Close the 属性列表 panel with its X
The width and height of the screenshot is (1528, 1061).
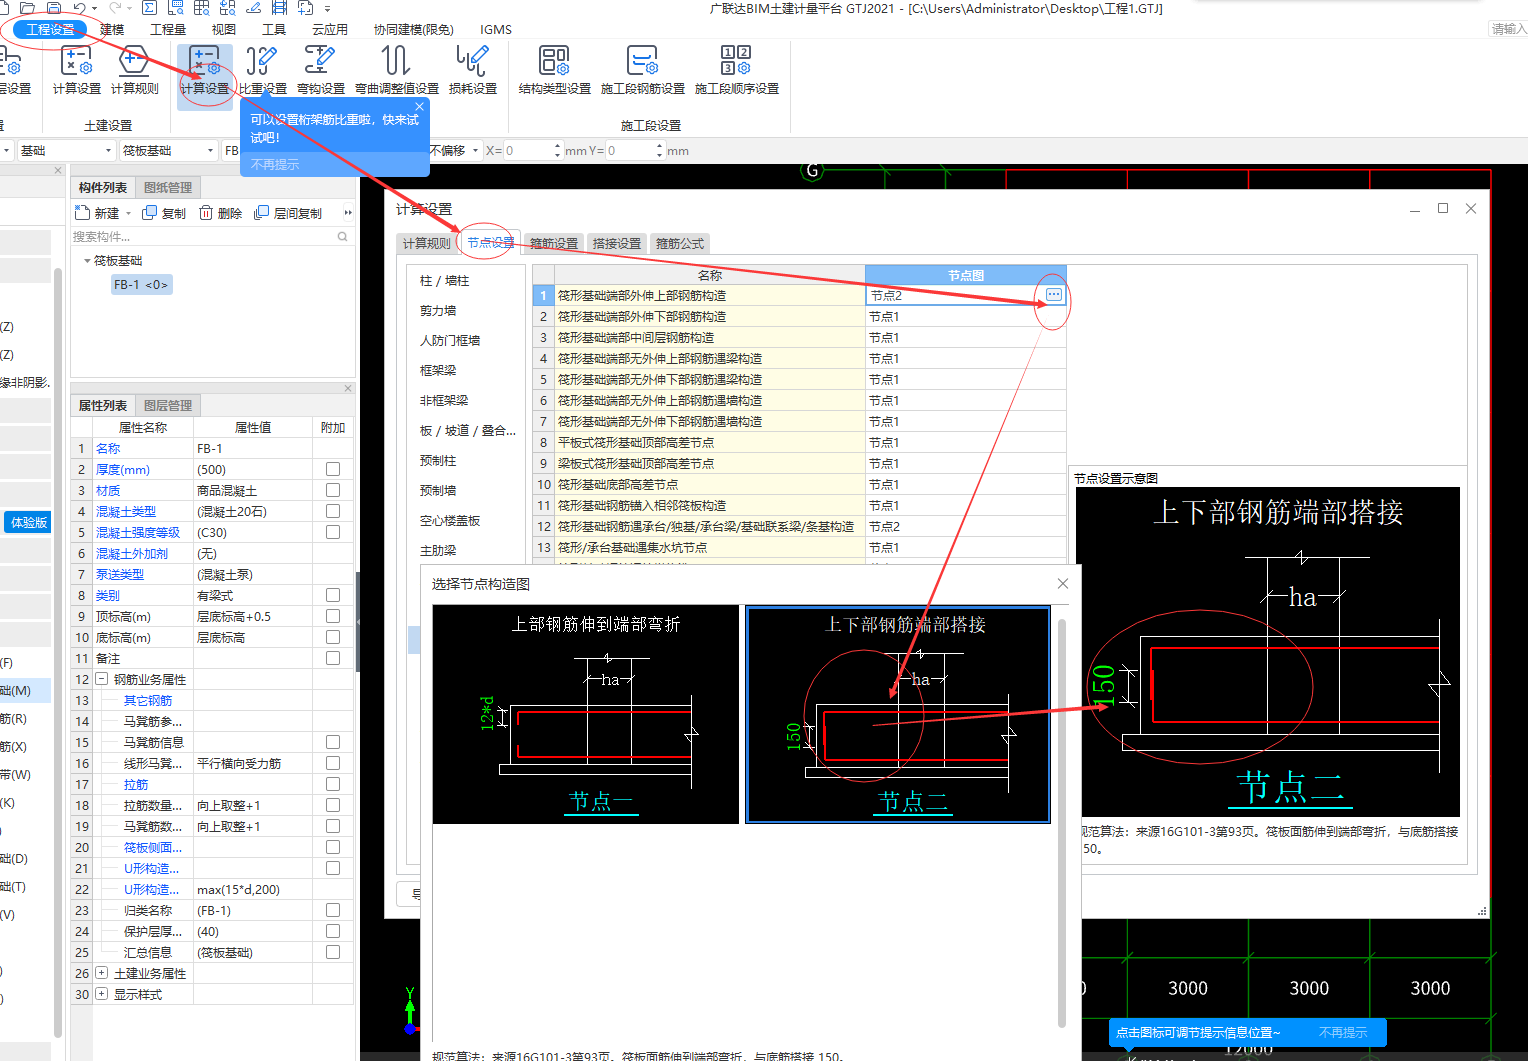(x=348, y=388)
